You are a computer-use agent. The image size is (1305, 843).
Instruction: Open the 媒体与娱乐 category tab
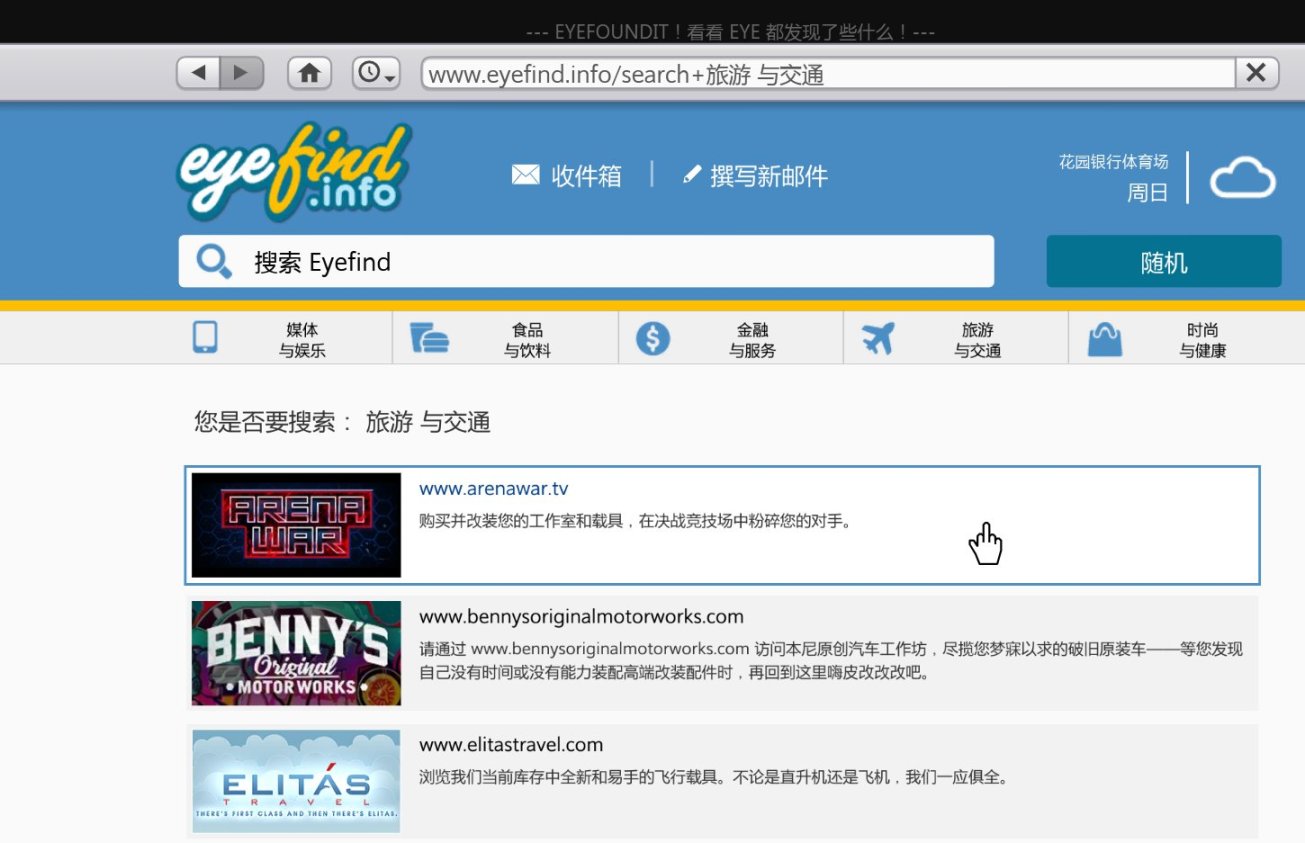click(282, 338)
